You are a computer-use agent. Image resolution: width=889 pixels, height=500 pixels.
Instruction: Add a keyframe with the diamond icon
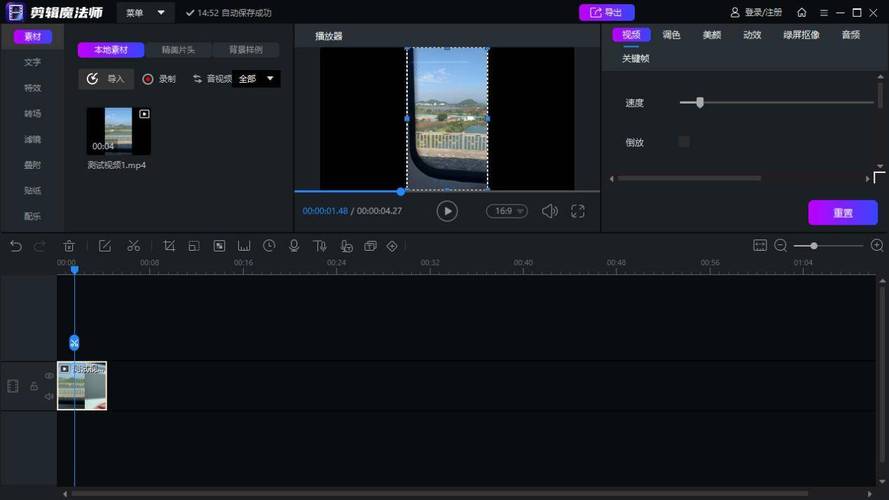pos(392,246)
